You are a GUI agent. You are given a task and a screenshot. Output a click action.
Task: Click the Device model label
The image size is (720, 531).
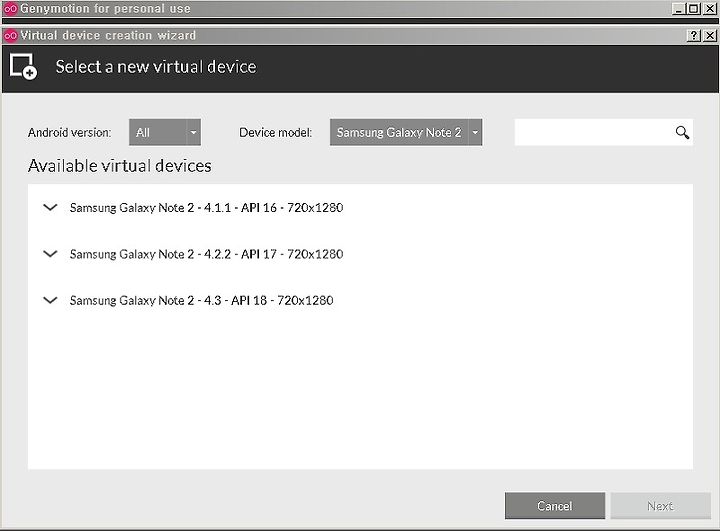[276, 133]
